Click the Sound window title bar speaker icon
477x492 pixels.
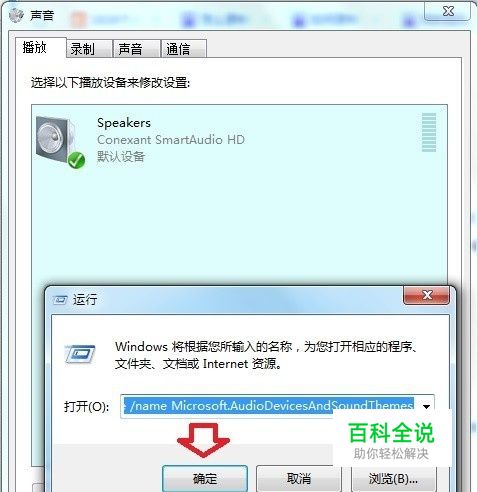16,15
